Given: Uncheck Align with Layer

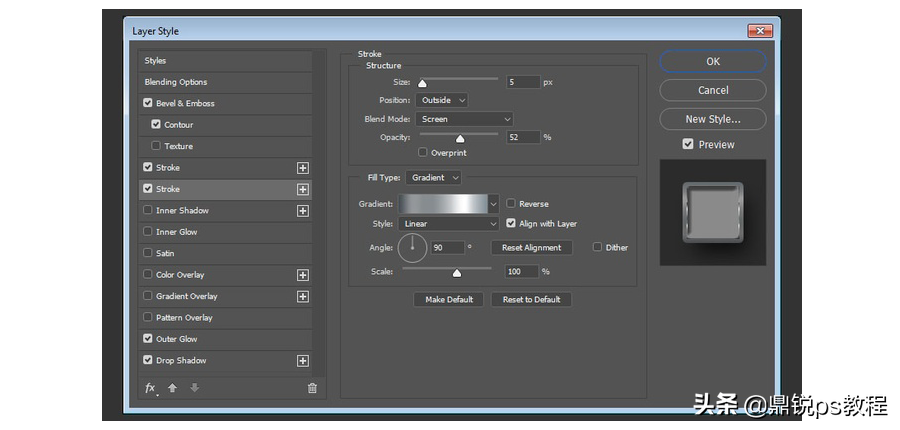Looking at the screenshot, I should (511, 223).
